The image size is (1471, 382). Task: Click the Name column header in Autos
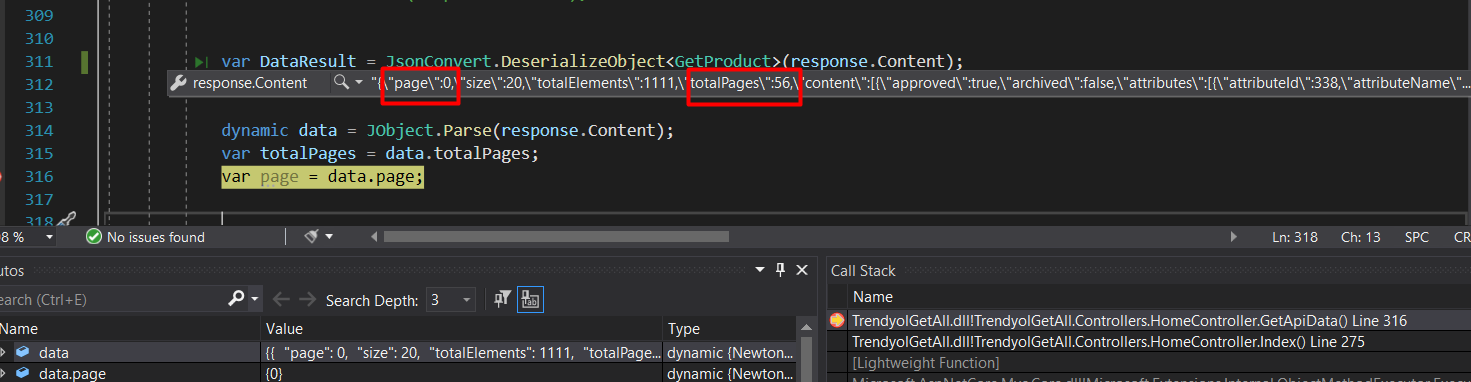pyautogui.click(x=129, y=328)
